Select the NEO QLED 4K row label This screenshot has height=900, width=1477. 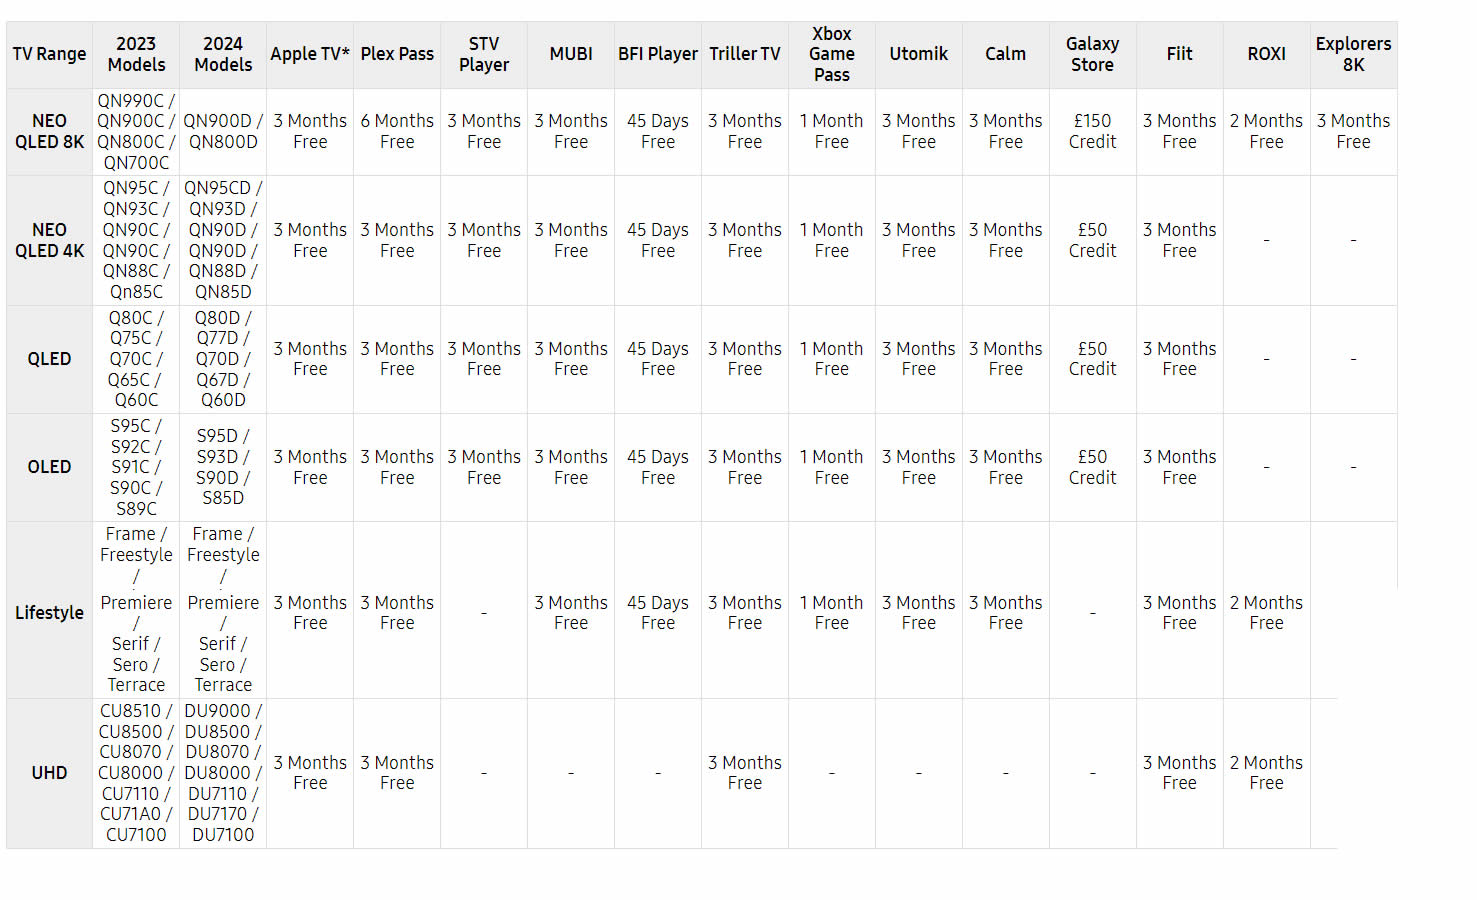(x=49, y=240)
